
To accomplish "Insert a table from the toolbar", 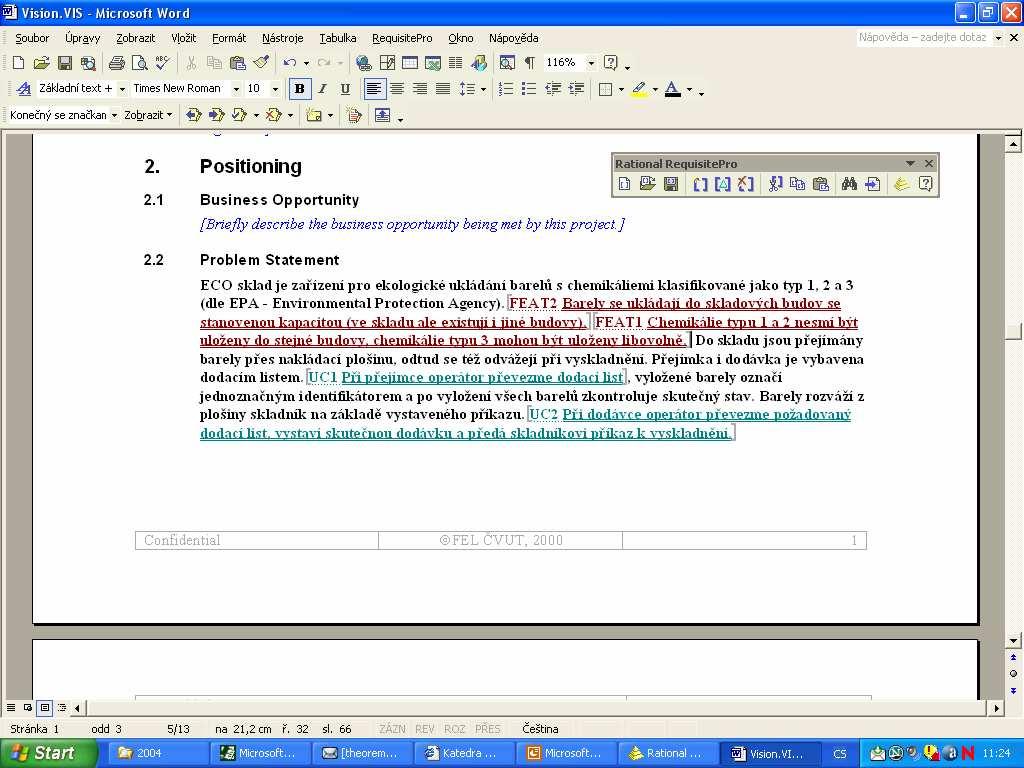I will (x=410, y=63).
